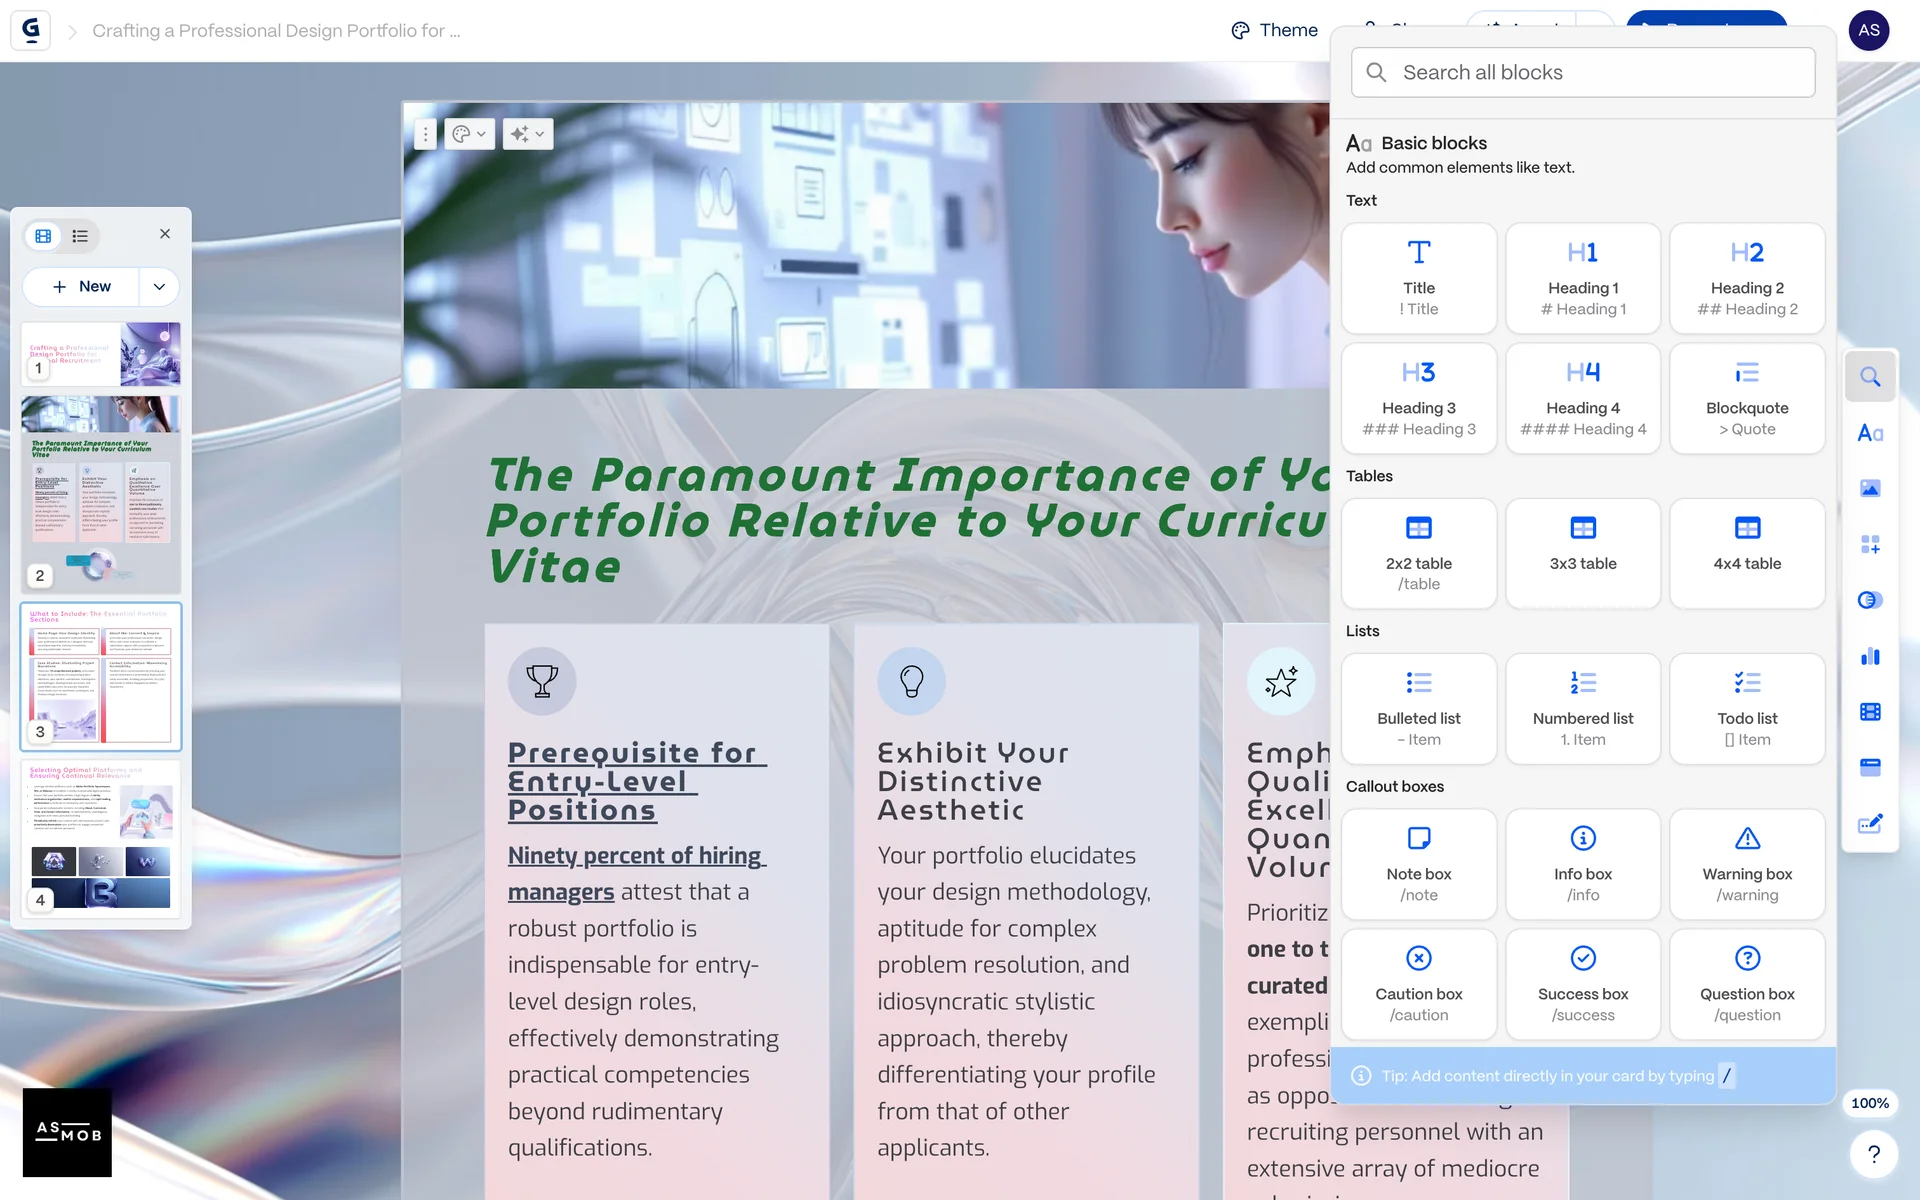Open the AI edit sparkle dropdown

point(527,134)
